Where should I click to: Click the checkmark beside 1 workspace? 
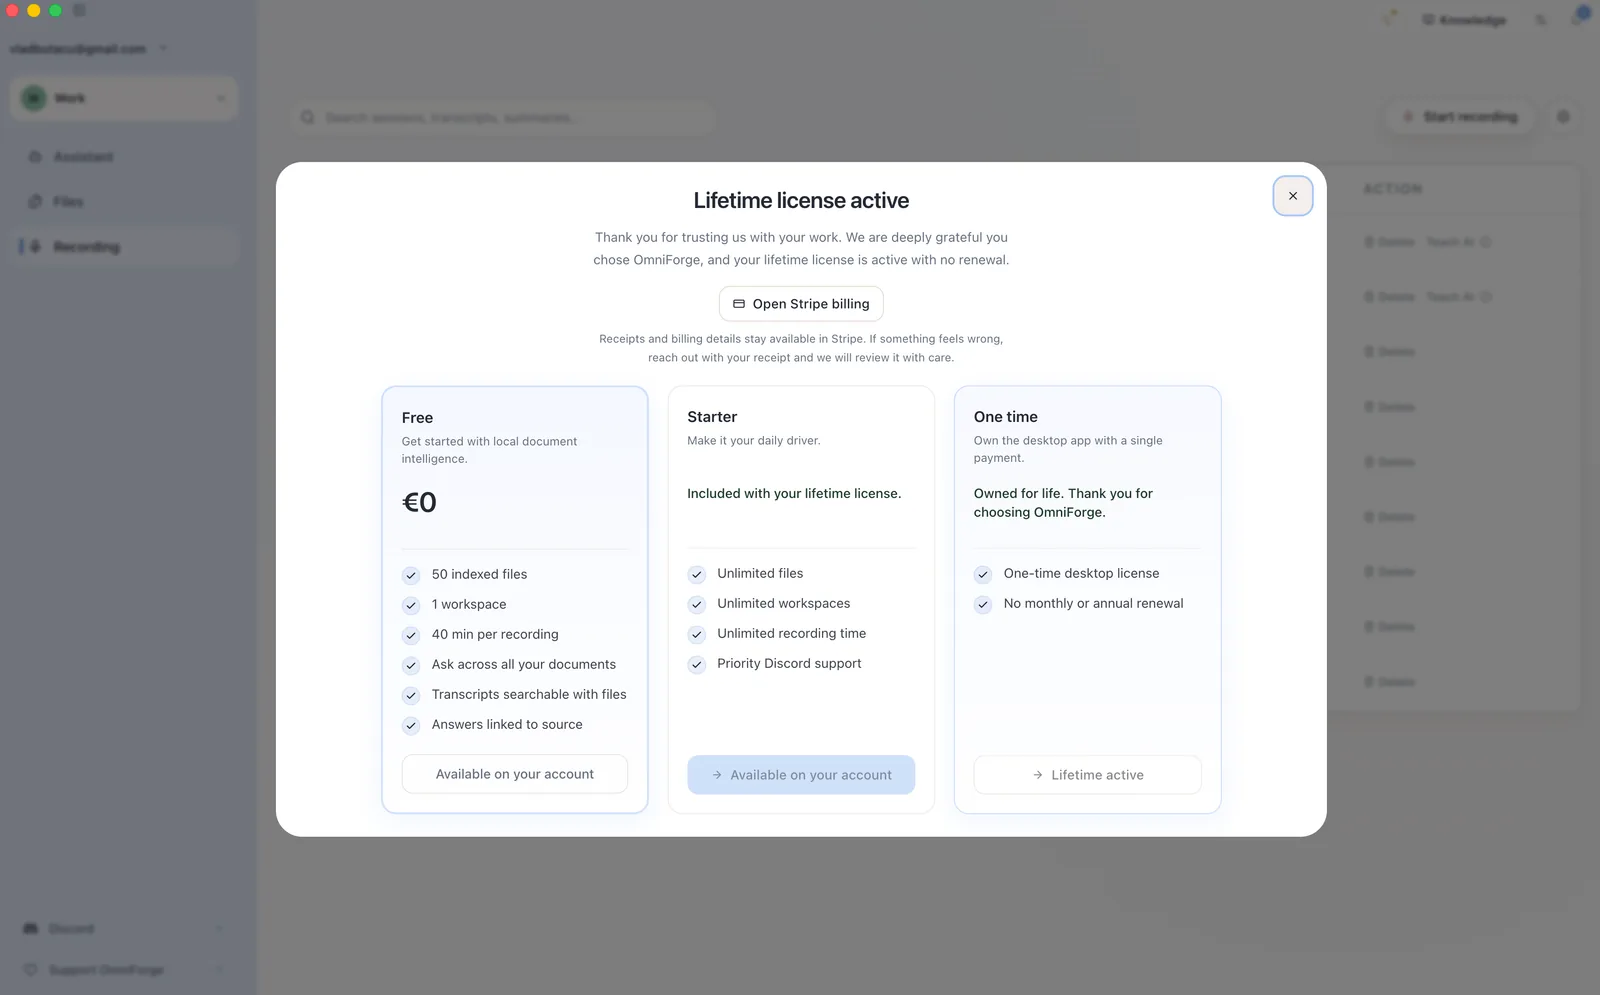pyautogui.click(x=411, y=605)
